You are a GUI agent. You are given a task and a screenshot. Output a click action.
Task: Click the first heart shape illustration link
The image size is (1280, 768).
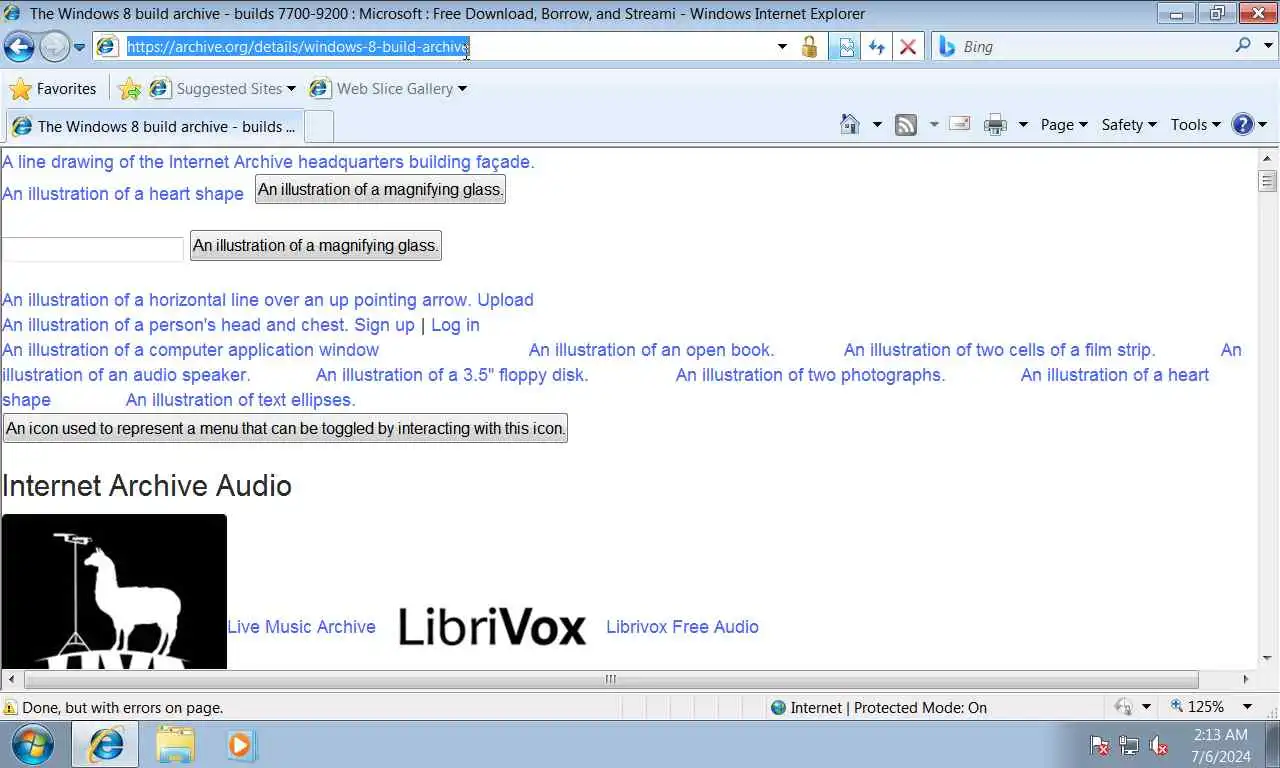(x=123, y=194)
